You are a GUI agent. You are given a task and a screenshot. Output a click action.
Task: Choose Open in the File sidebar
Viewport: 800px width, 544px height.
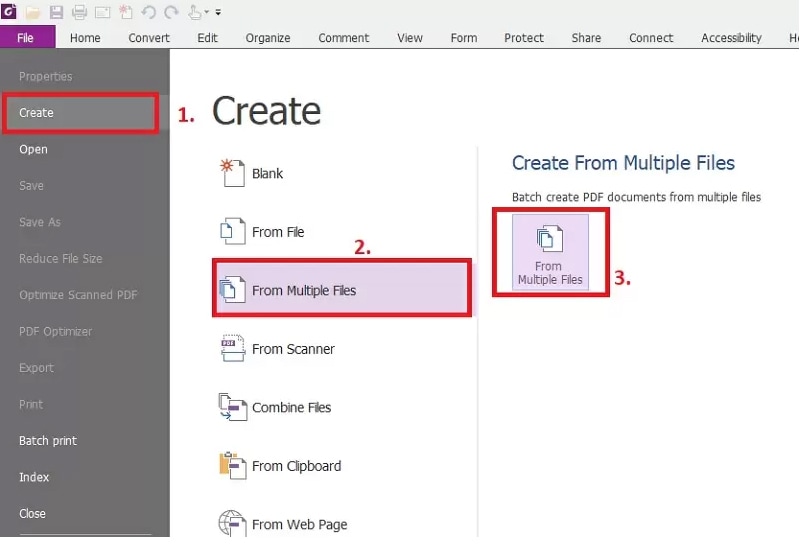click(33, 150)
